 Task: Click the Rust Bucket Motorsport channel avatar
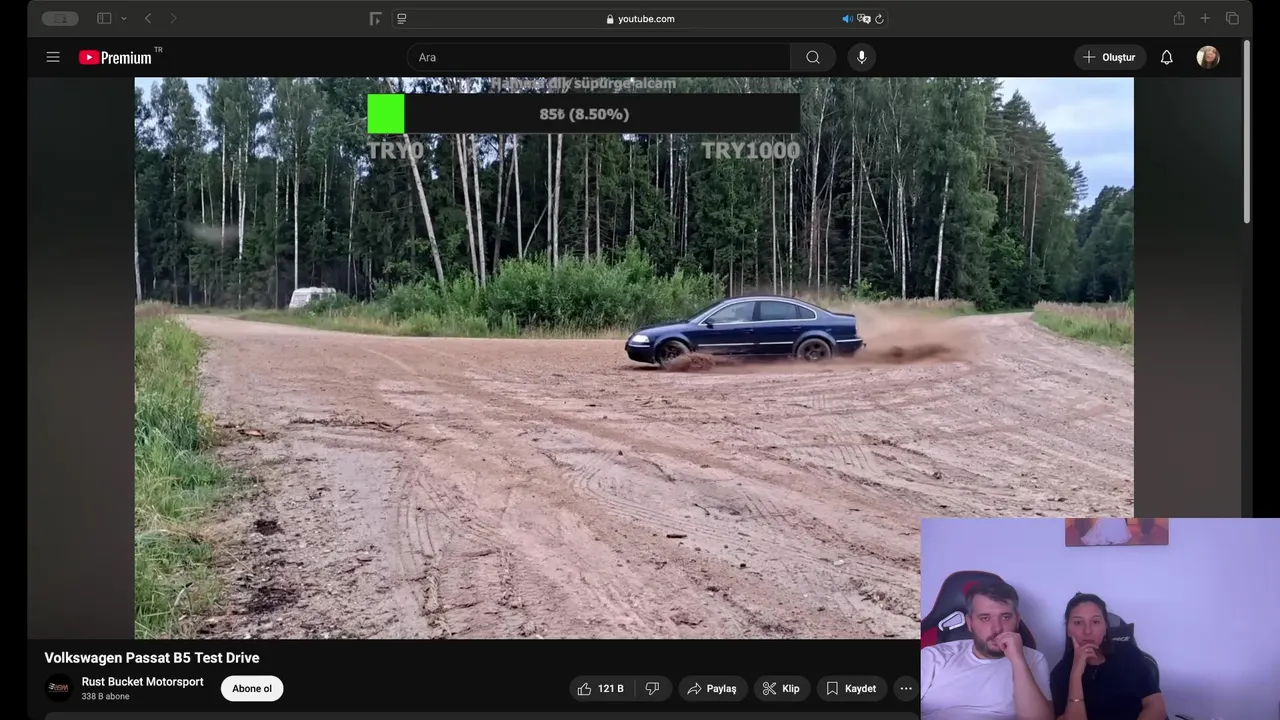pyautogui.click(x=59, y=688)
